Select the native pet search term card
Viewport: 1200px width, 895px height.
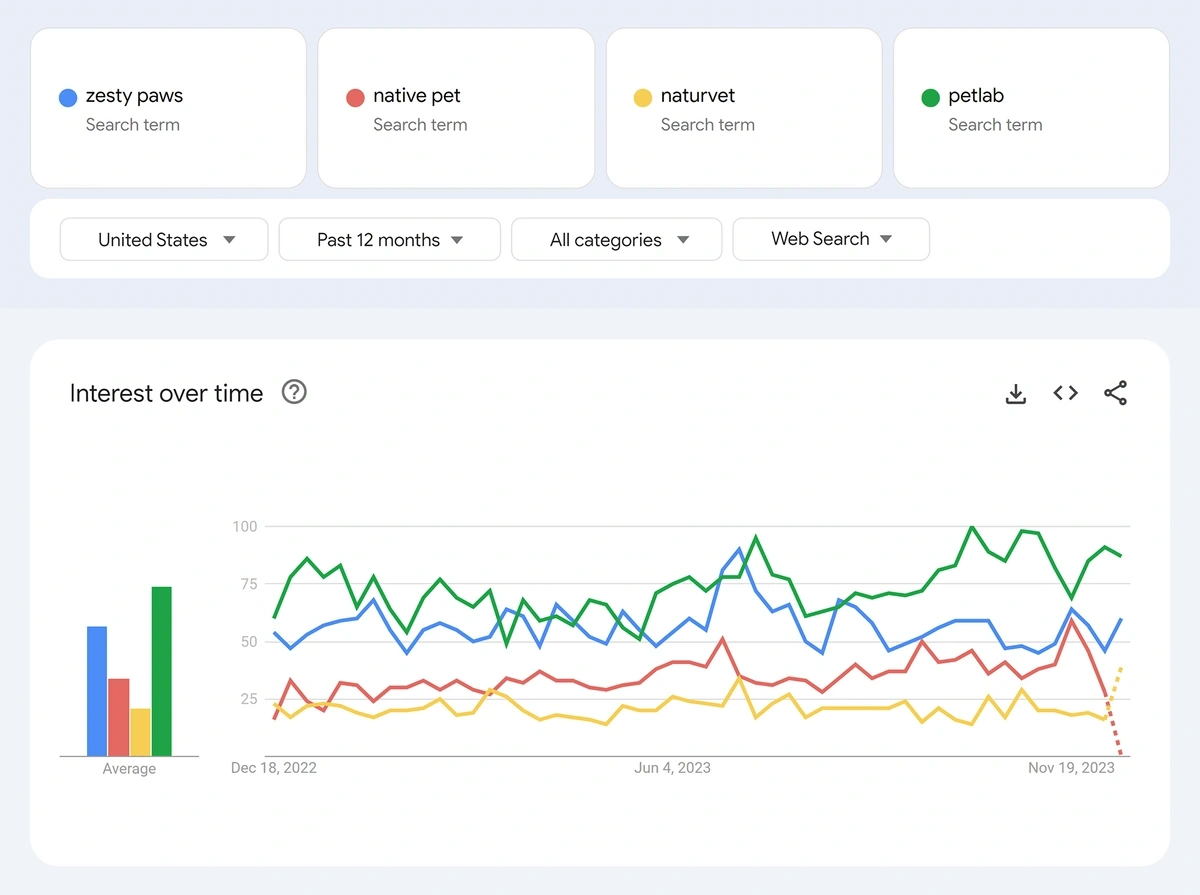456,108
